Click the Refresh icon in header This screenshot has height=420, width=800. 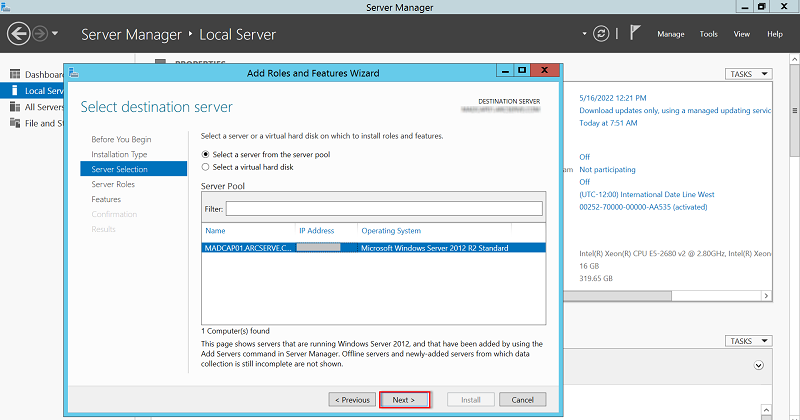(x=601, y=34)
